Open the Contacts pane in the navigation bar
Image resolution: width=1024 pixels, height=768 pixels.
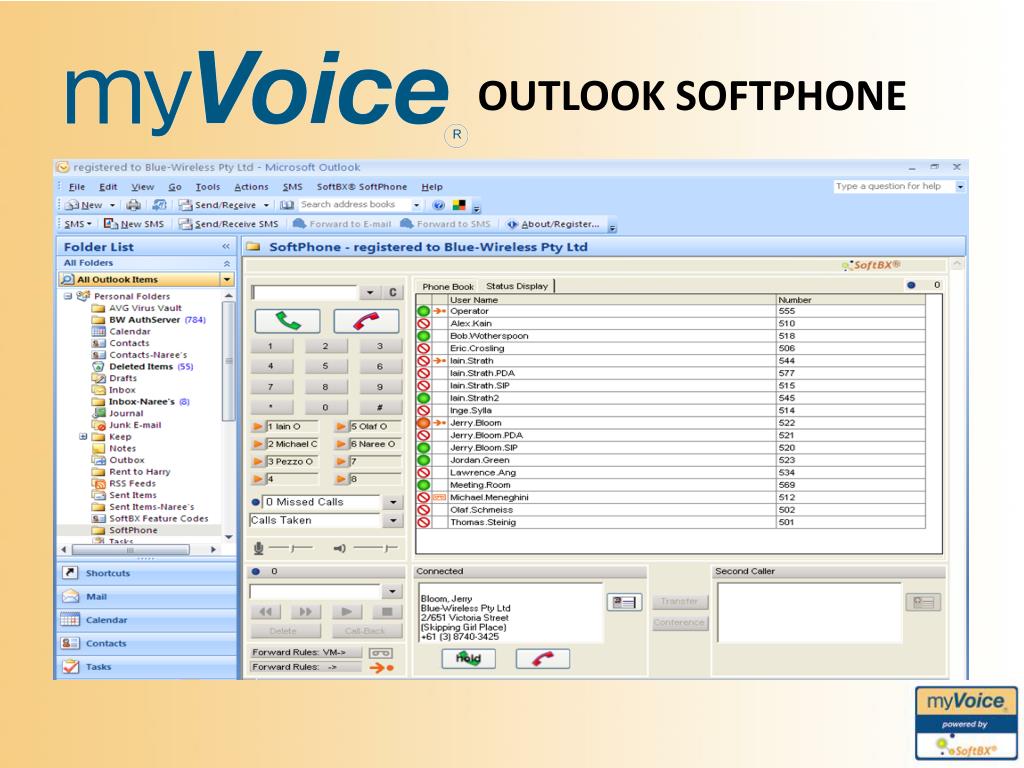pos(147,644)
